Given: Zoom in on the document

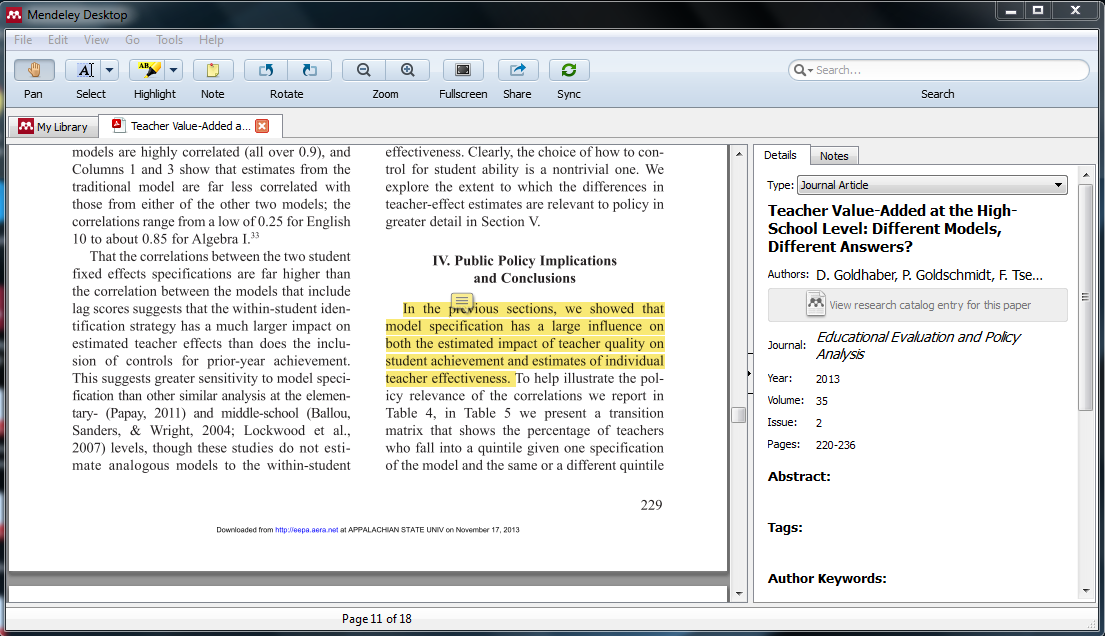Looking at the screenshot, I should (x=408, y=70).
